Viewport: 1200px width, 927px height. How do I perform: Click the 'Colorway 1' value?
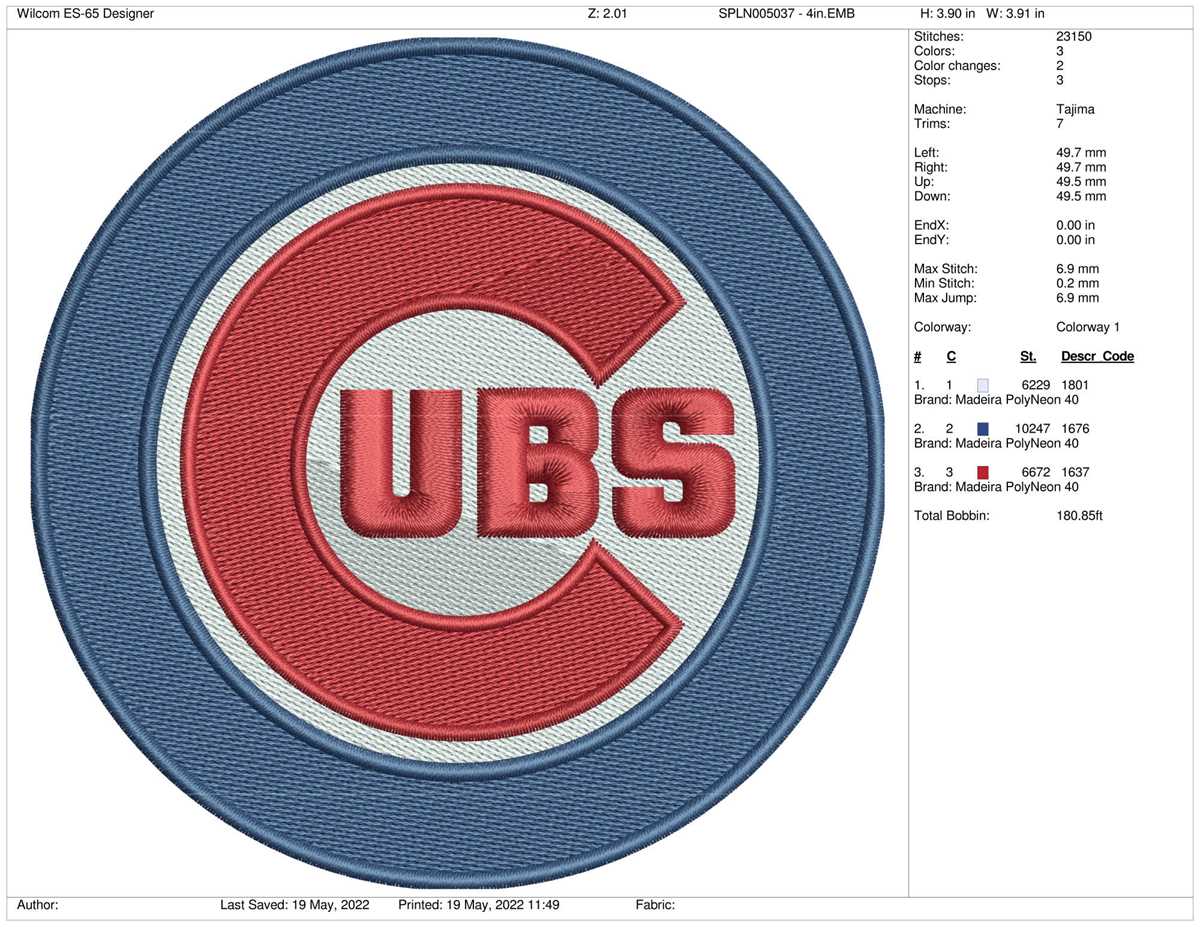coord(1088,327)
